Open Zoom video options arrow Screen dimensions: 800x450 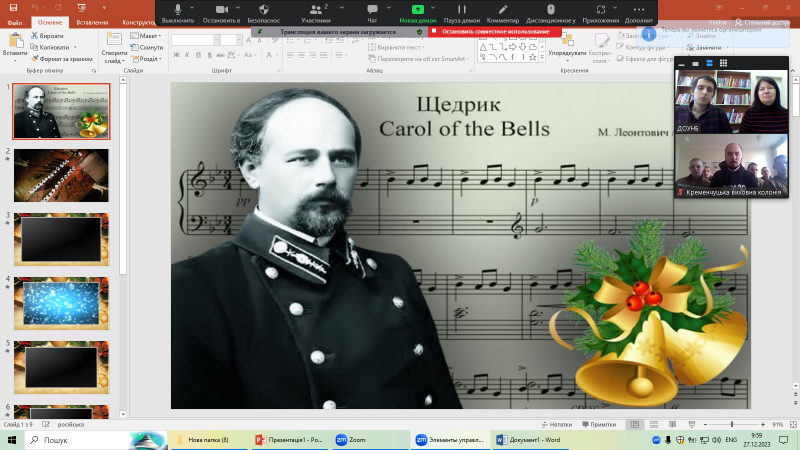pyautogui.click(x=238, y=8)
